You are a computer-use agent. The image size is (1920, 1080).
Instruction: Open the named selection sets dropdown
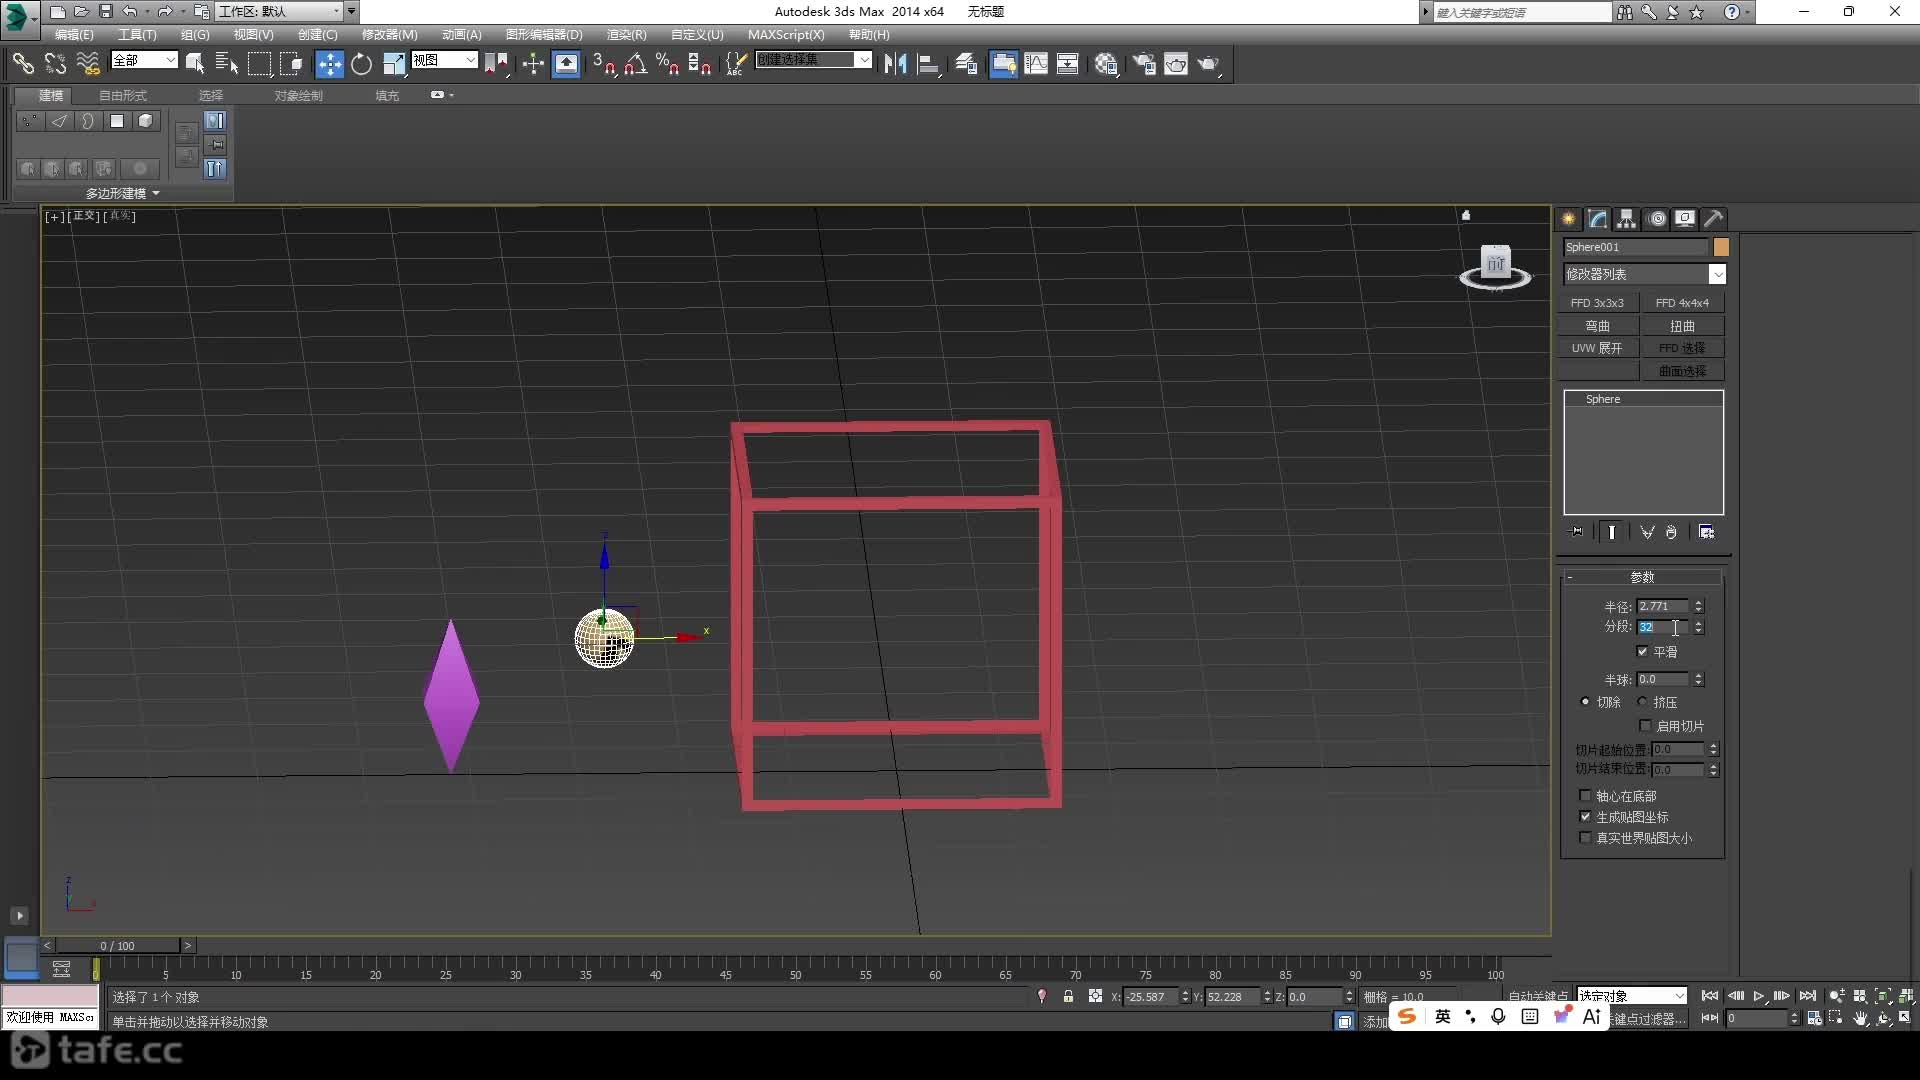click(x=813, y=60)
